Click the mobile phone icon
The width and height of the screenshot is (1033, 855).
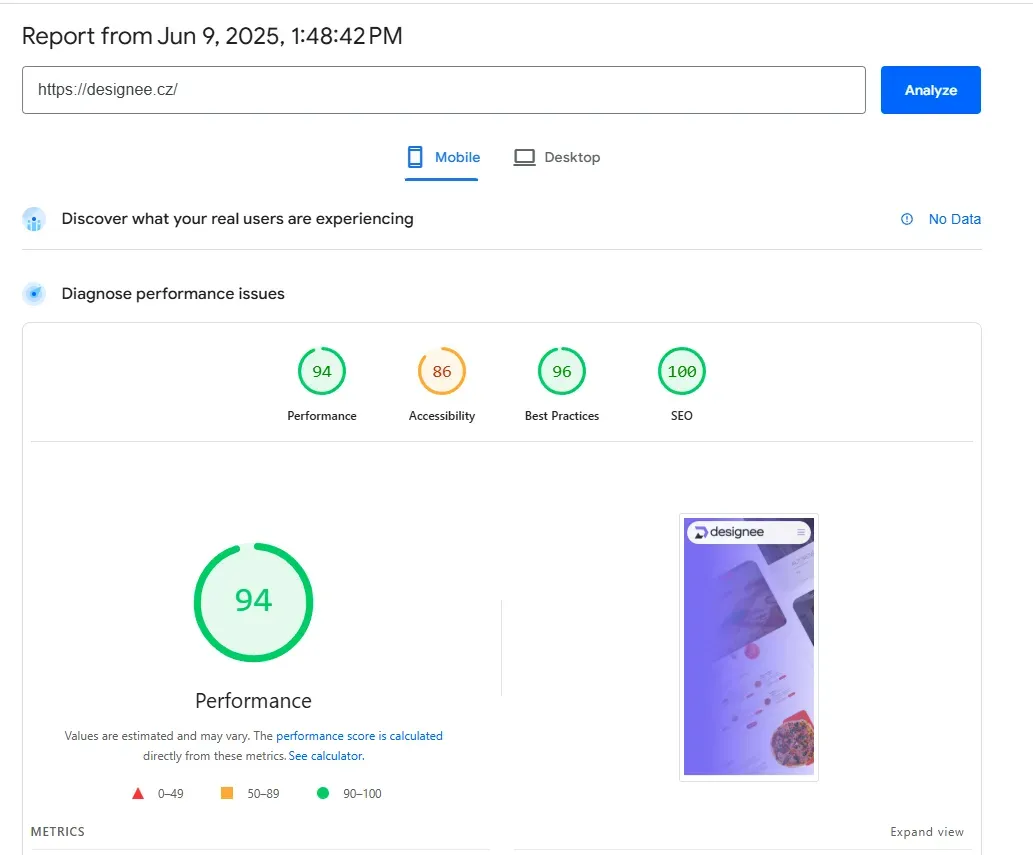415,157
